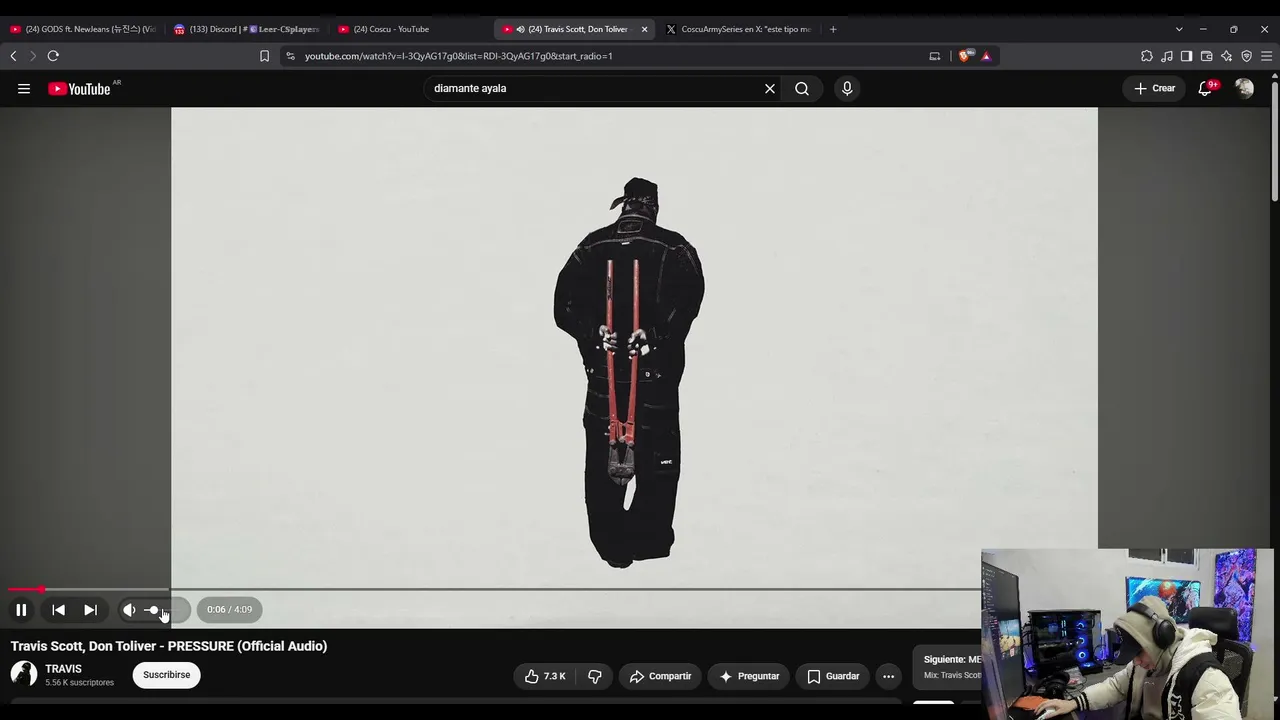Screen dimensions: 1280x720
Task: Click the Crear button
Action: pyautogui.click(x=1155, y=89)
